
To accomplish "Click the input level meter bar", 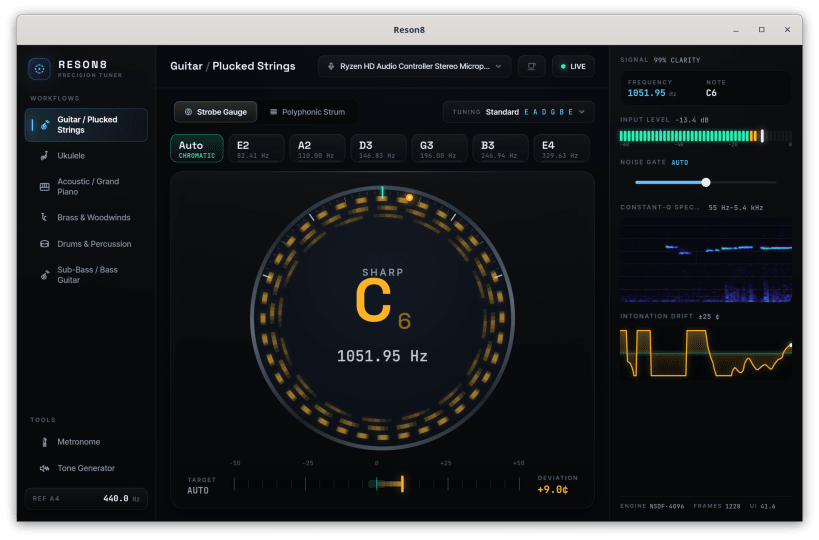I will coord(706,136).
